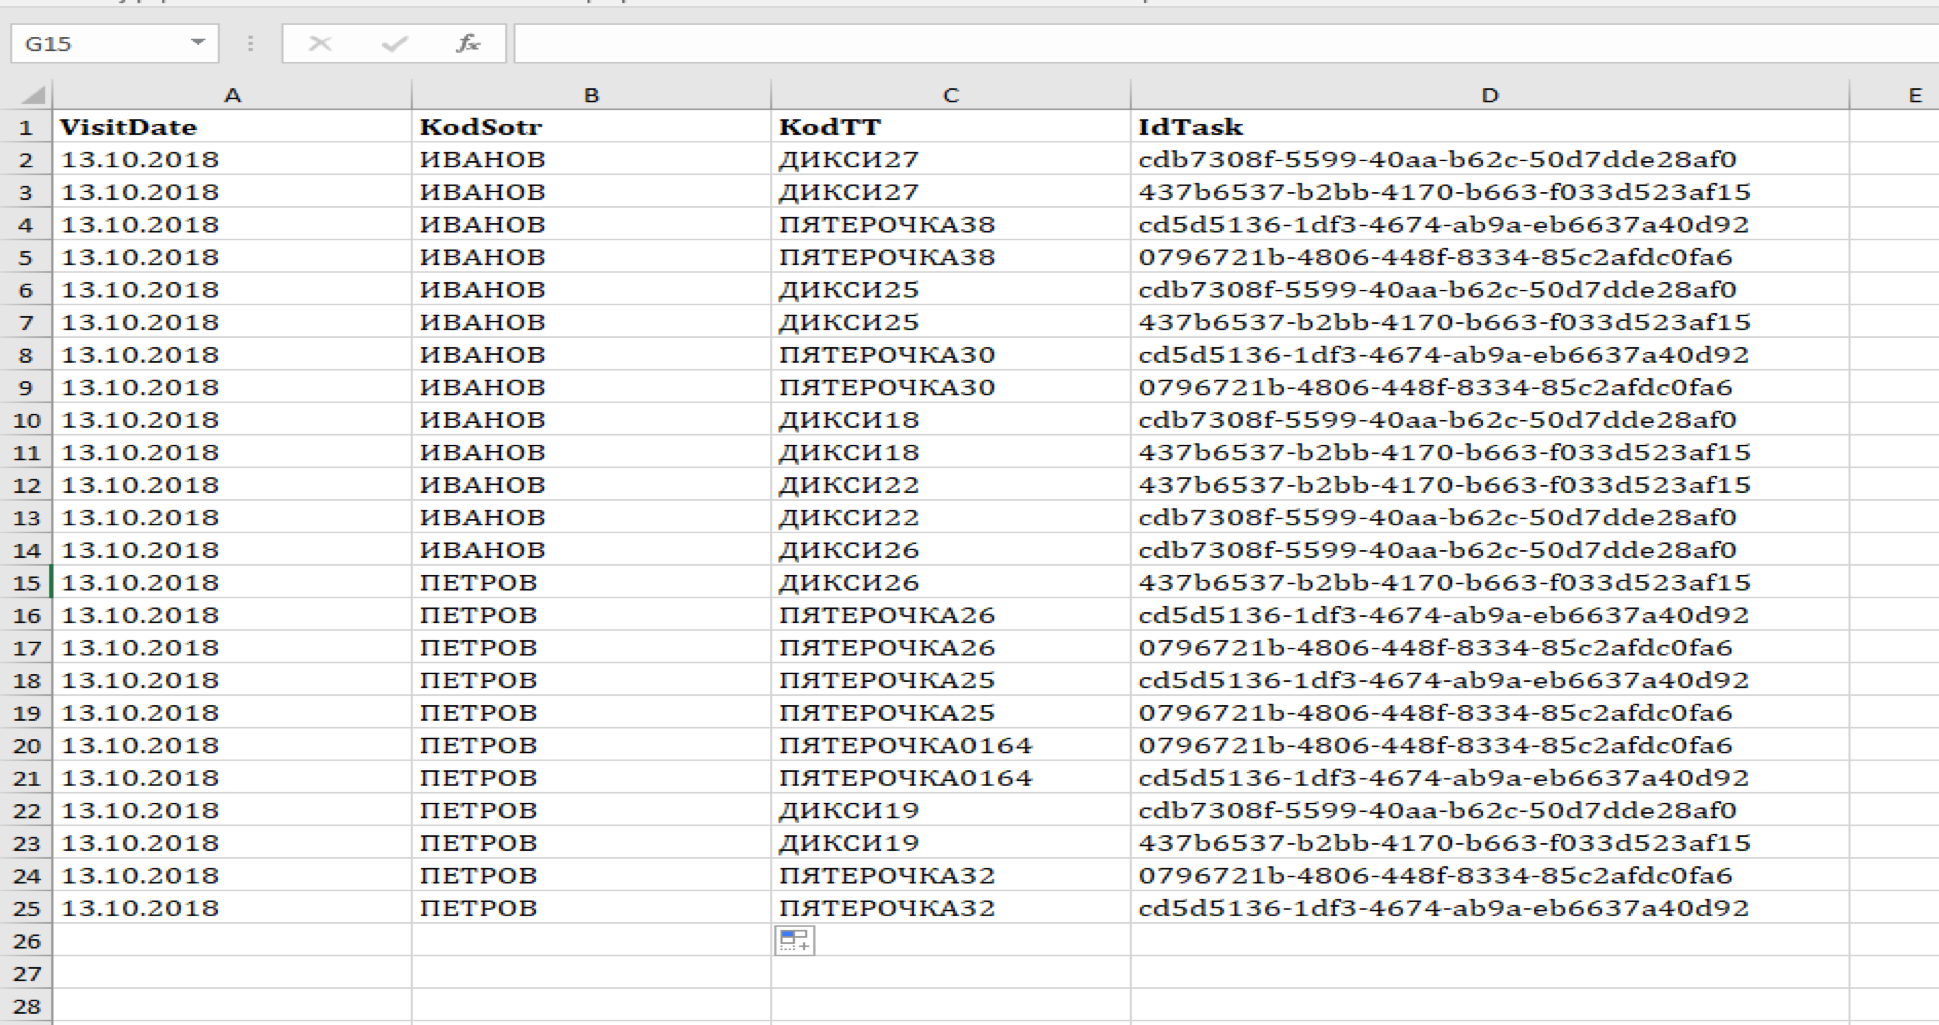Click the Cancel (X) formula bar icon
Image resolution: width=1939 pixels, height=1025 pixels.
pos(320,44)
